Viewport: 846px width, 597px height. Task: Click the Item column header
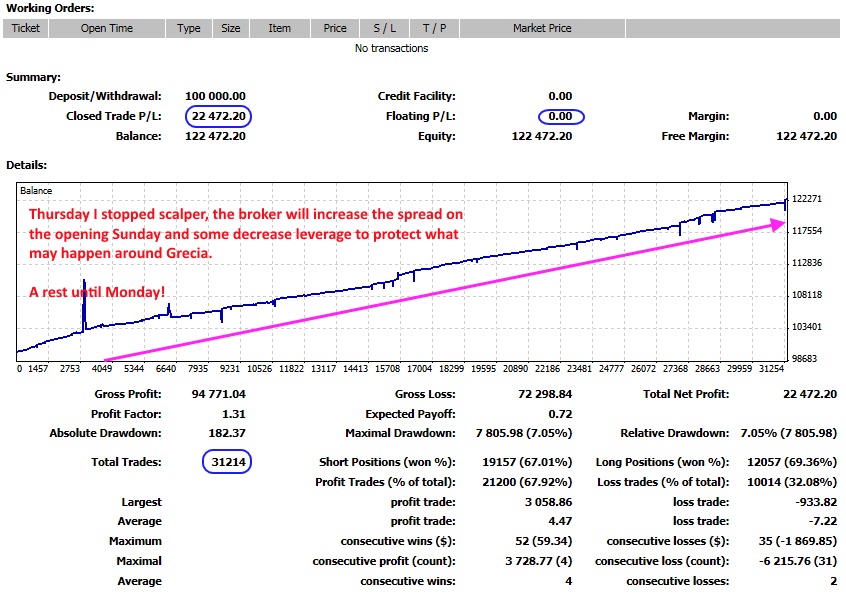click(279, 29)
